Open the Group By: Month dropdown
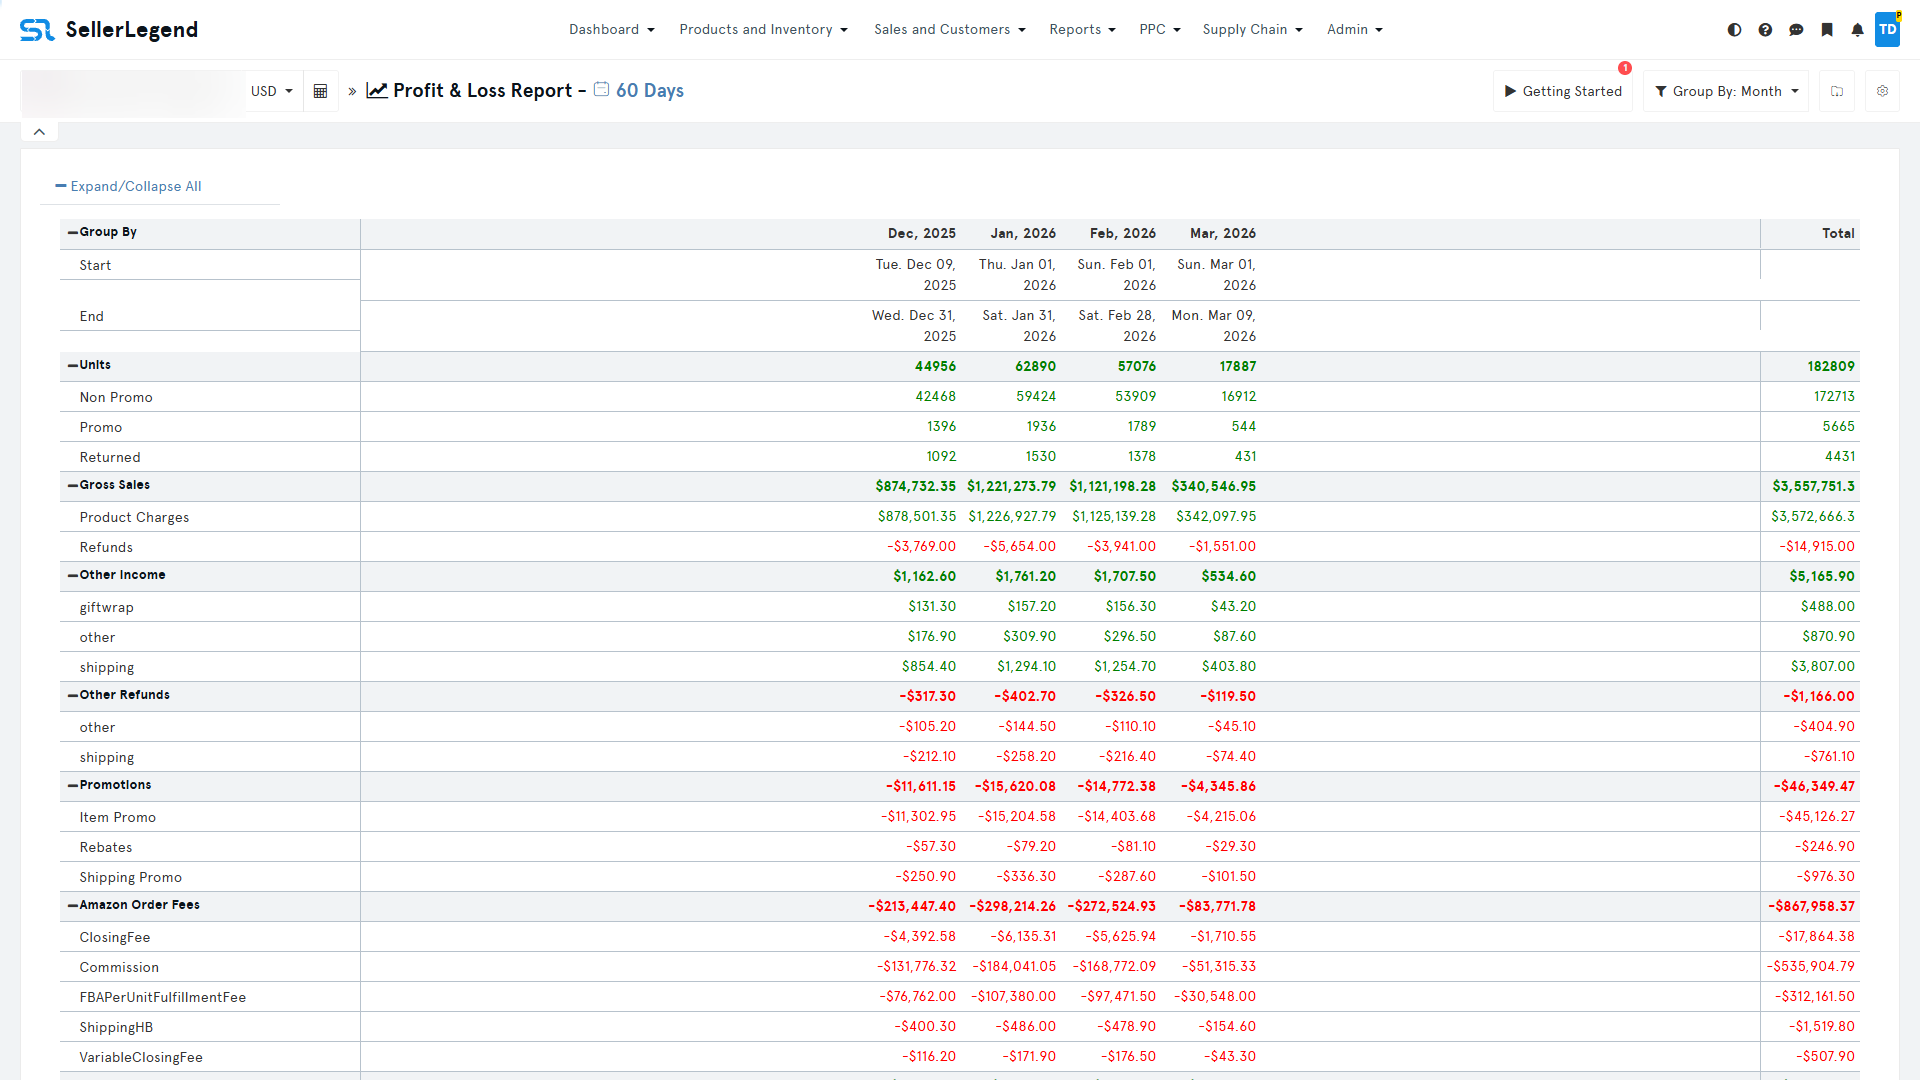1920x1080 pixels. [1724, 91]
